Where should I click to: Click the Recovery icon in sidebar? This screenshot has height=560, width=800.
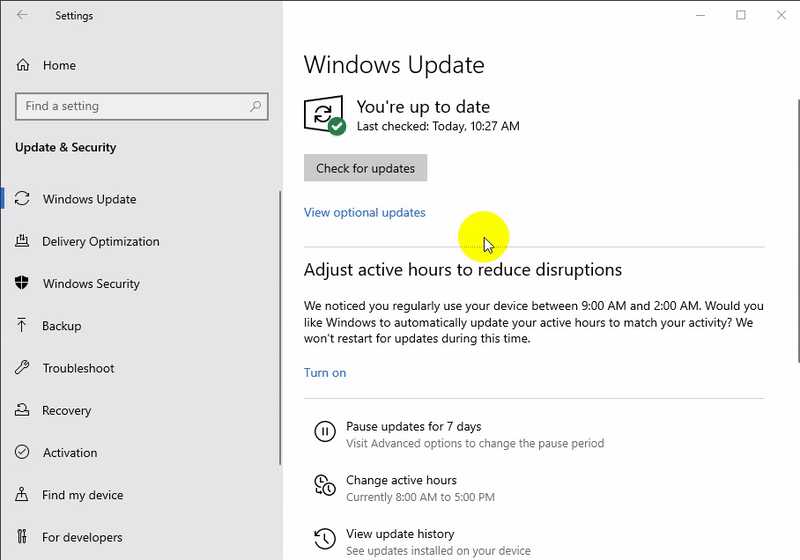22,410
